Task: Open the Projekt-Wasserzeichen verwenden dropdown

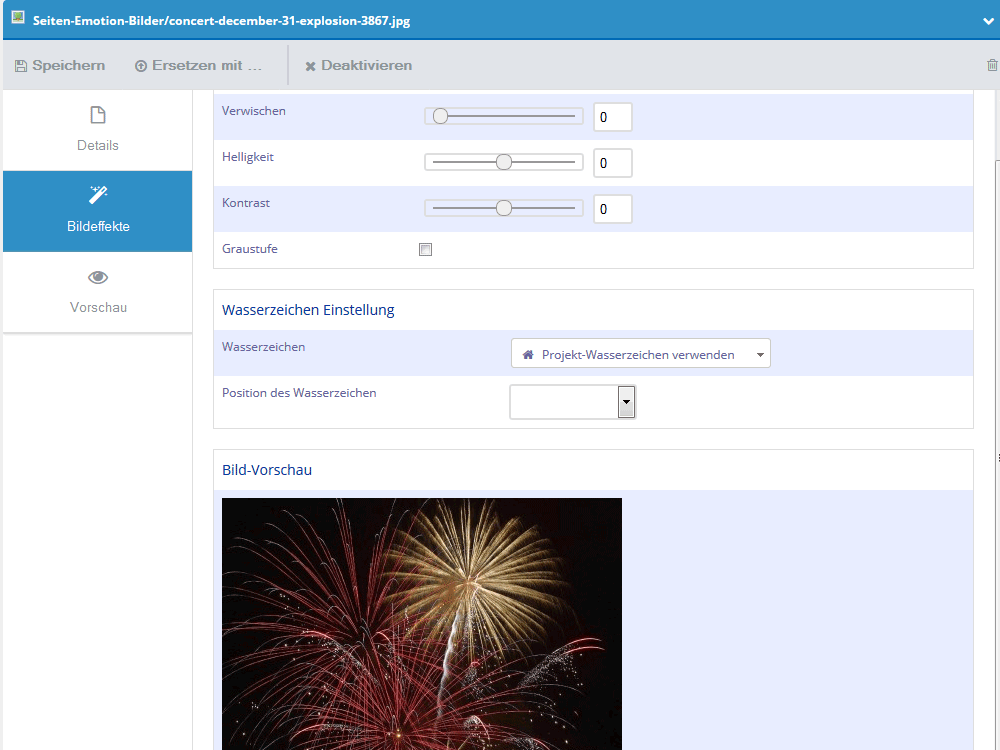Action: click(x=640, y=353)
